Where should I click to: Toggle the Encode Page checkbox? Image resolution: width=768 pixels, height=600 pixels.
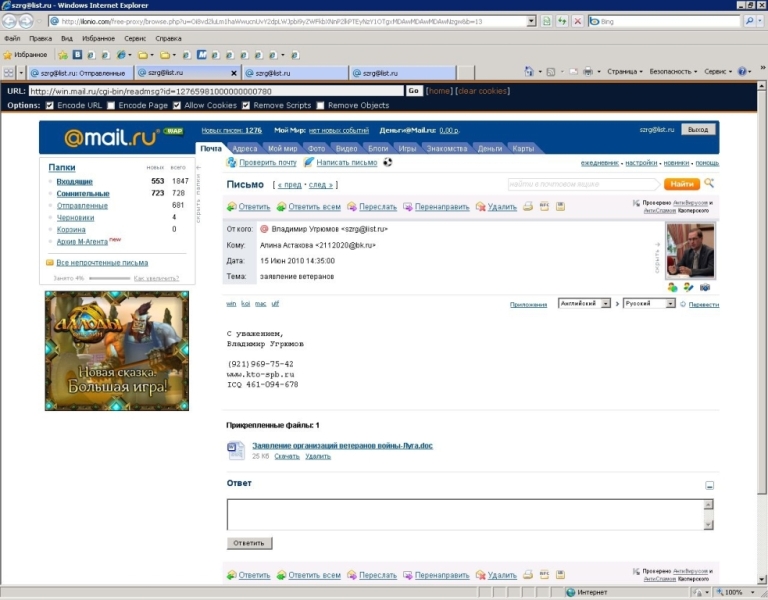[x=111, y=105]
